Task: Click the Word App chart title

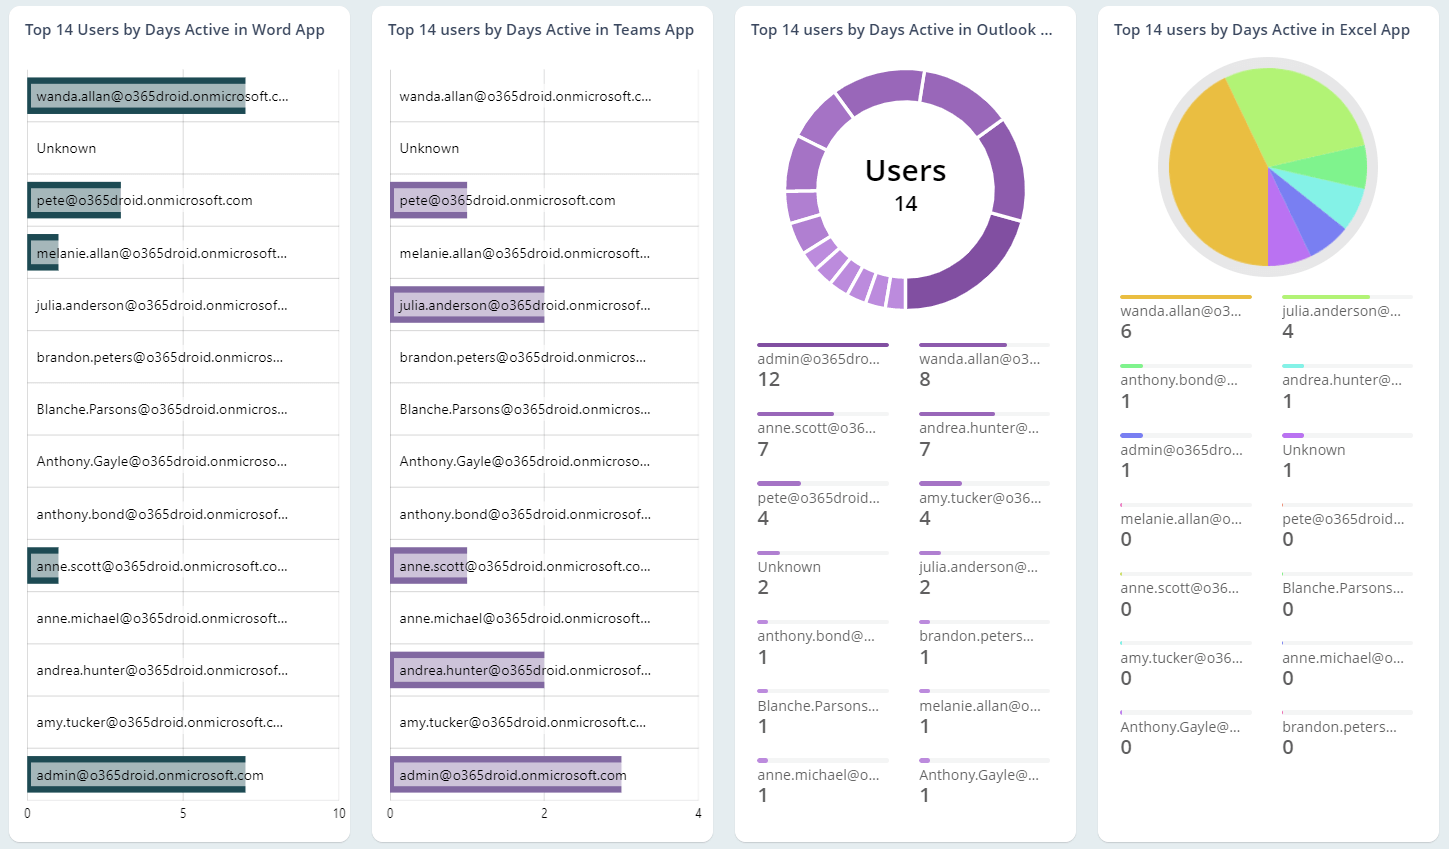Action: (175, 30)
